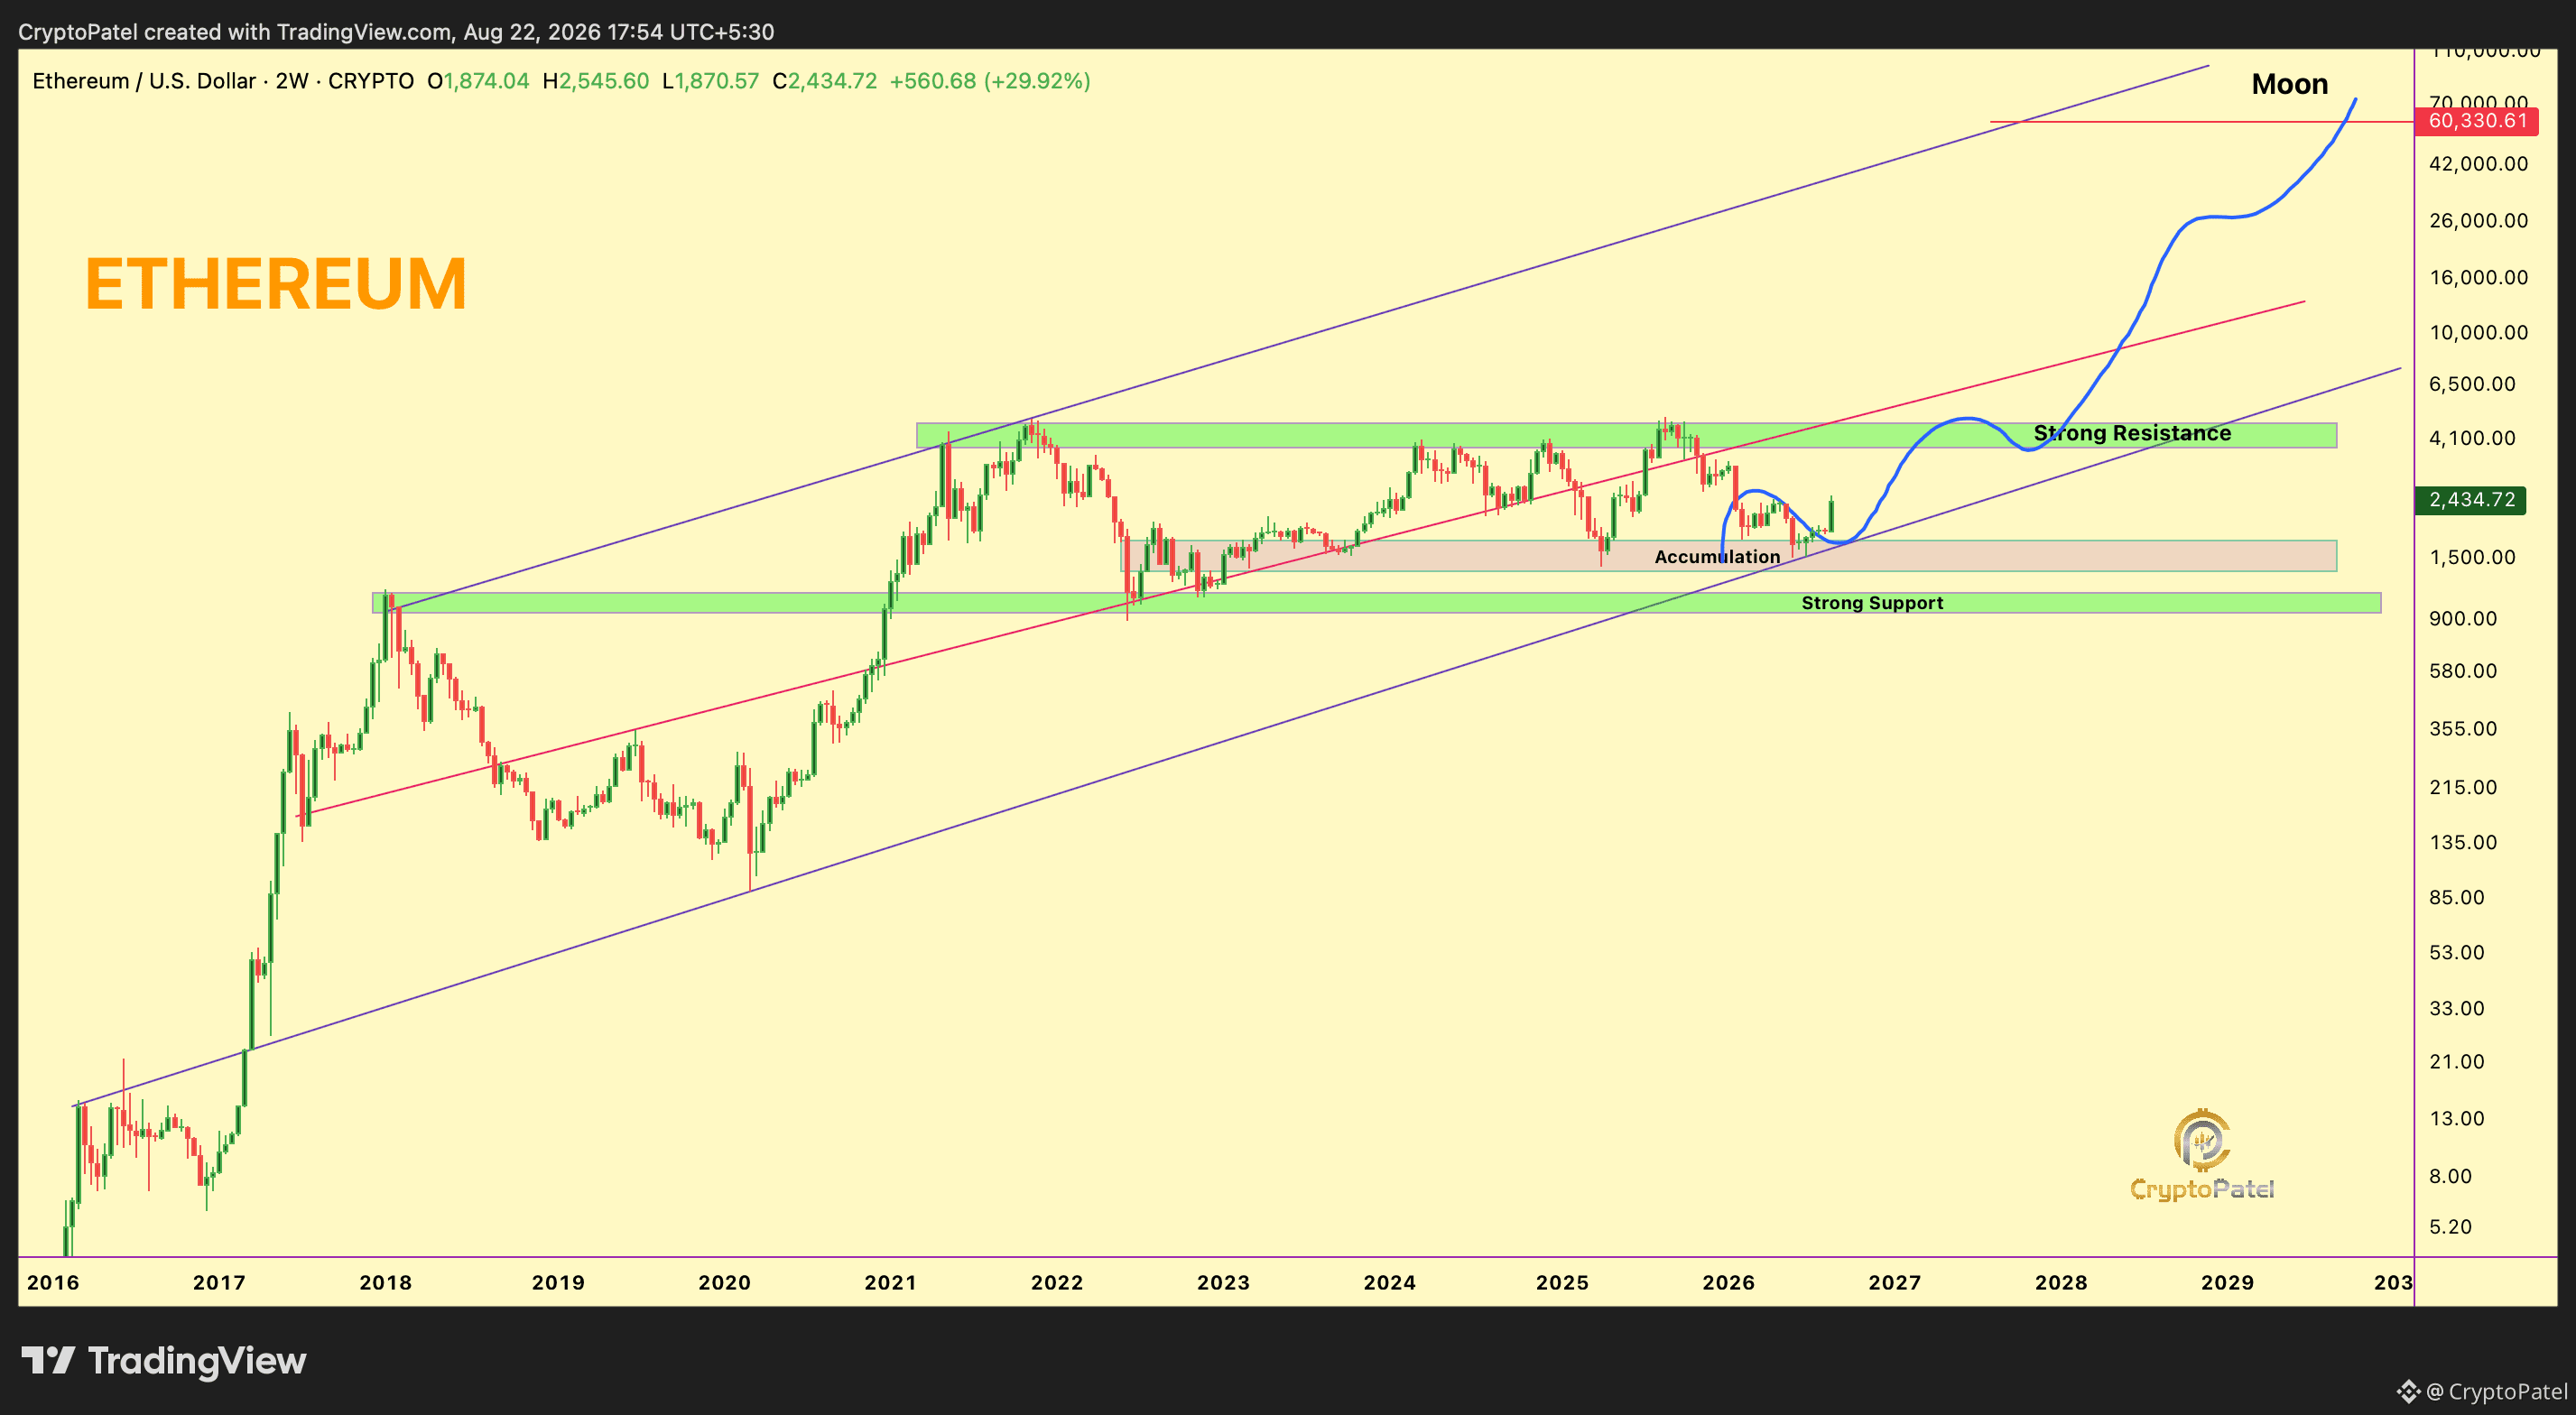2576x1415 pixels.
Task: Click the 2023 label on the time axis
Action: [x=1224, y=1283]
